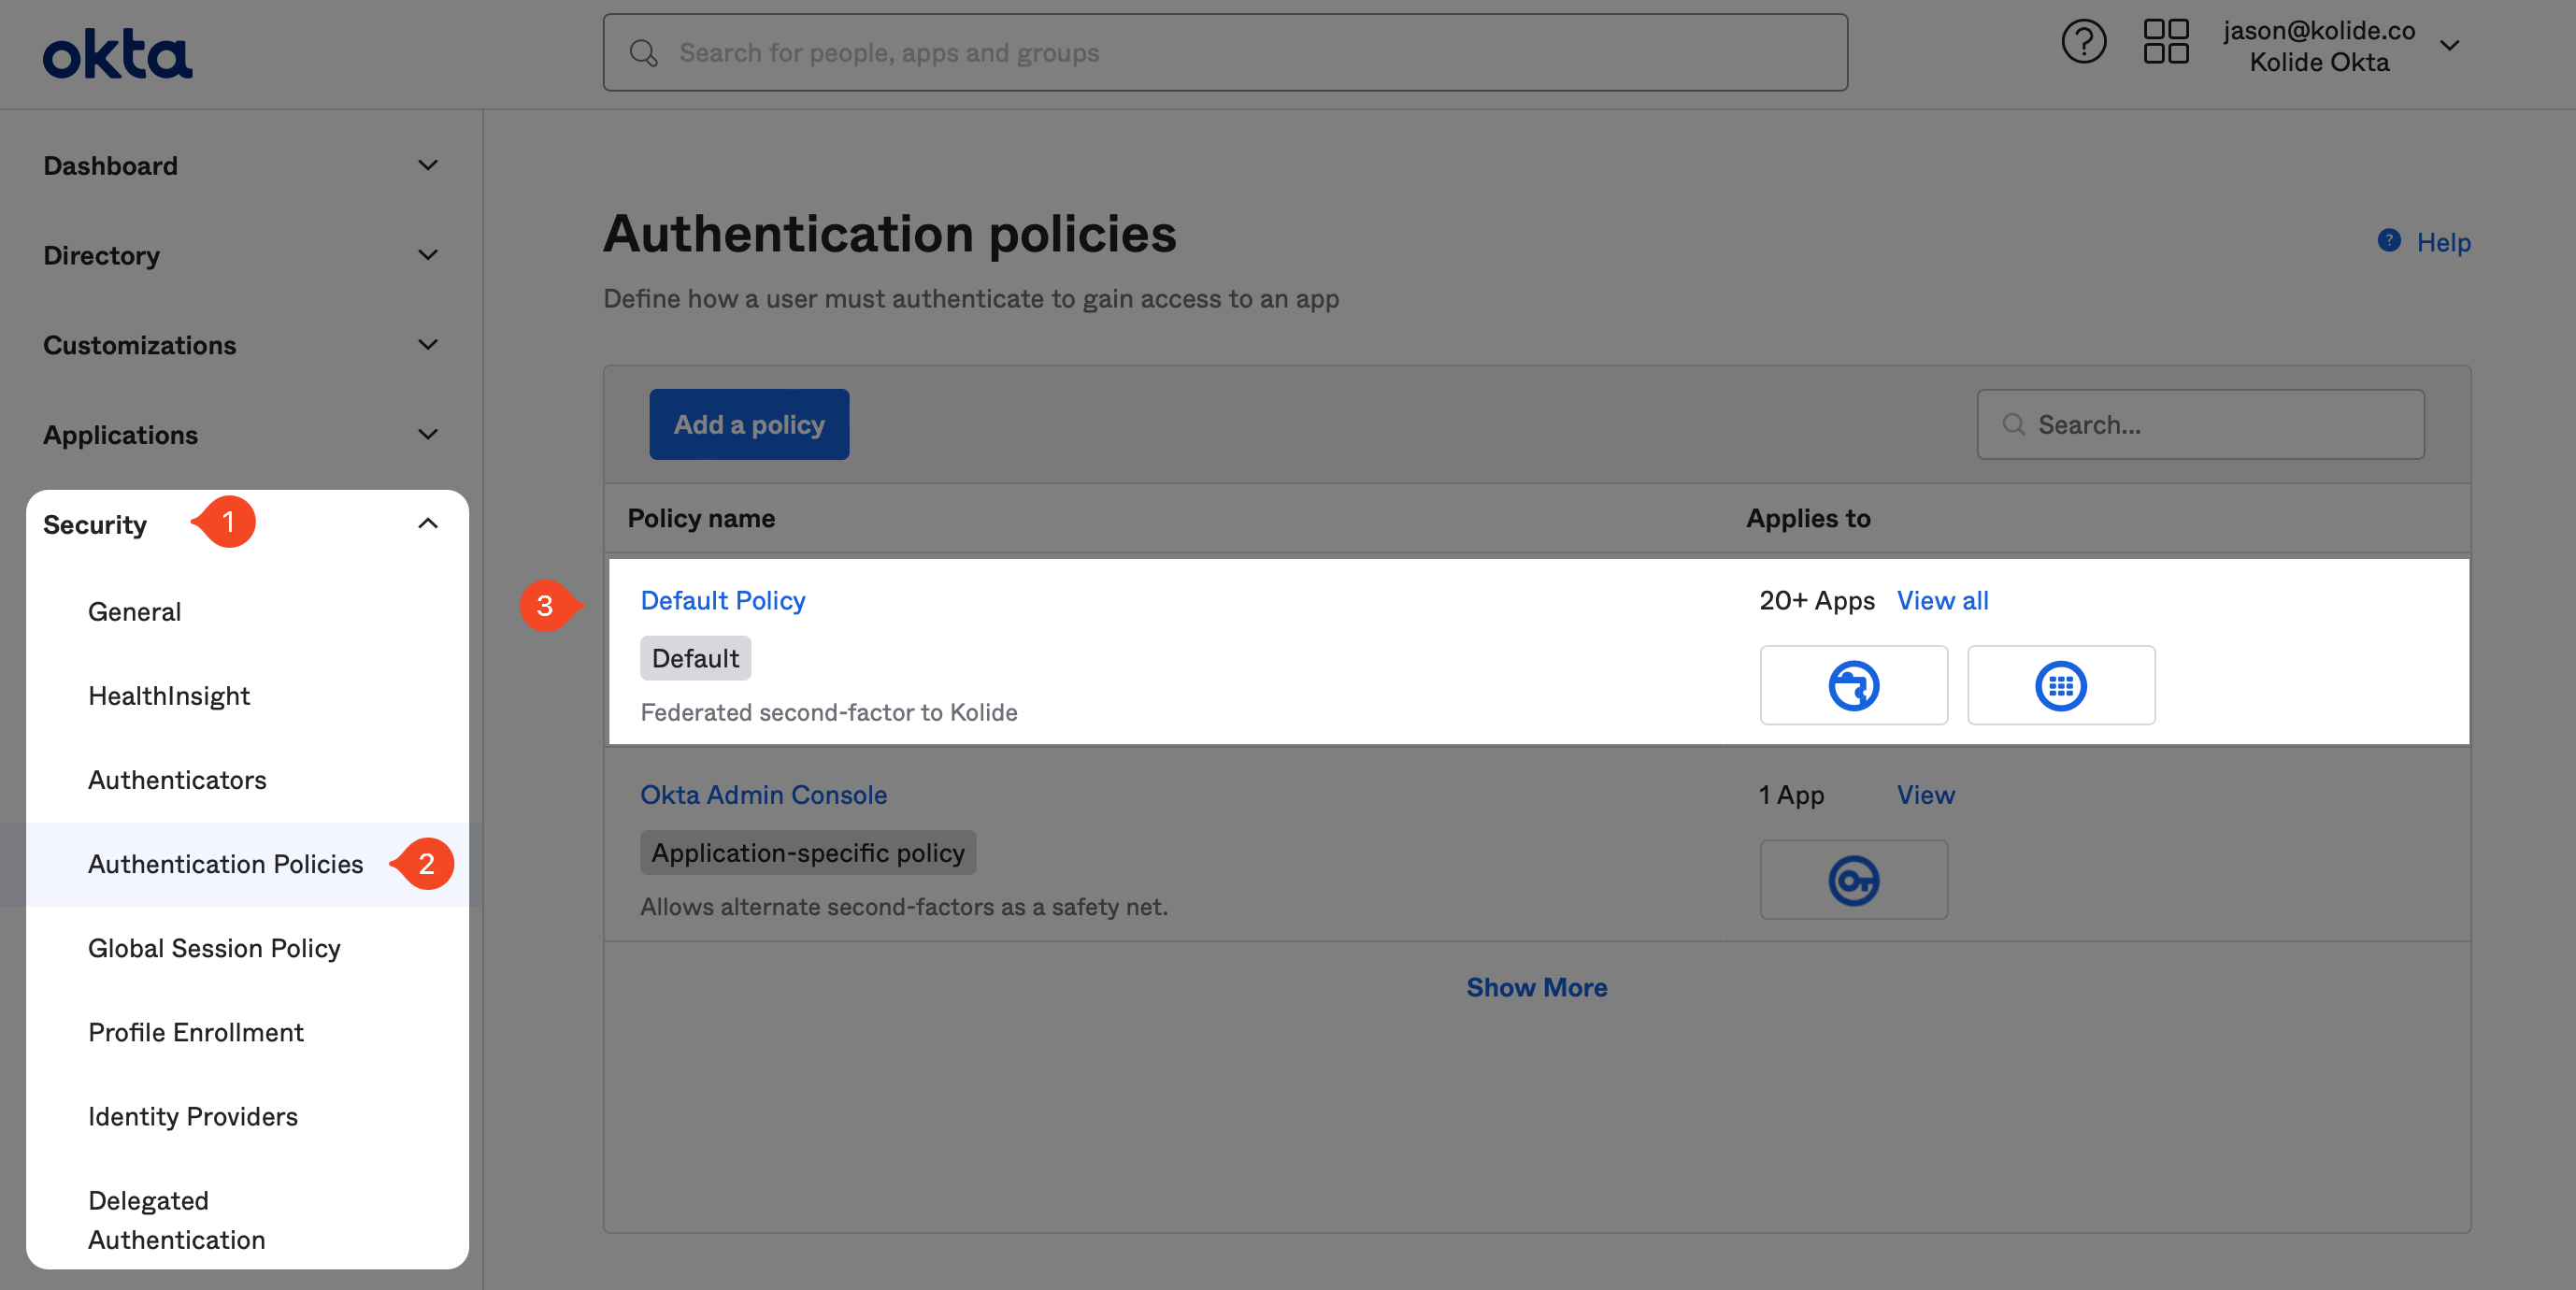Screen dimensions: 2576x1290
Task: Expand the Dashboard menu chevron
Action: (x=428, y=166)
